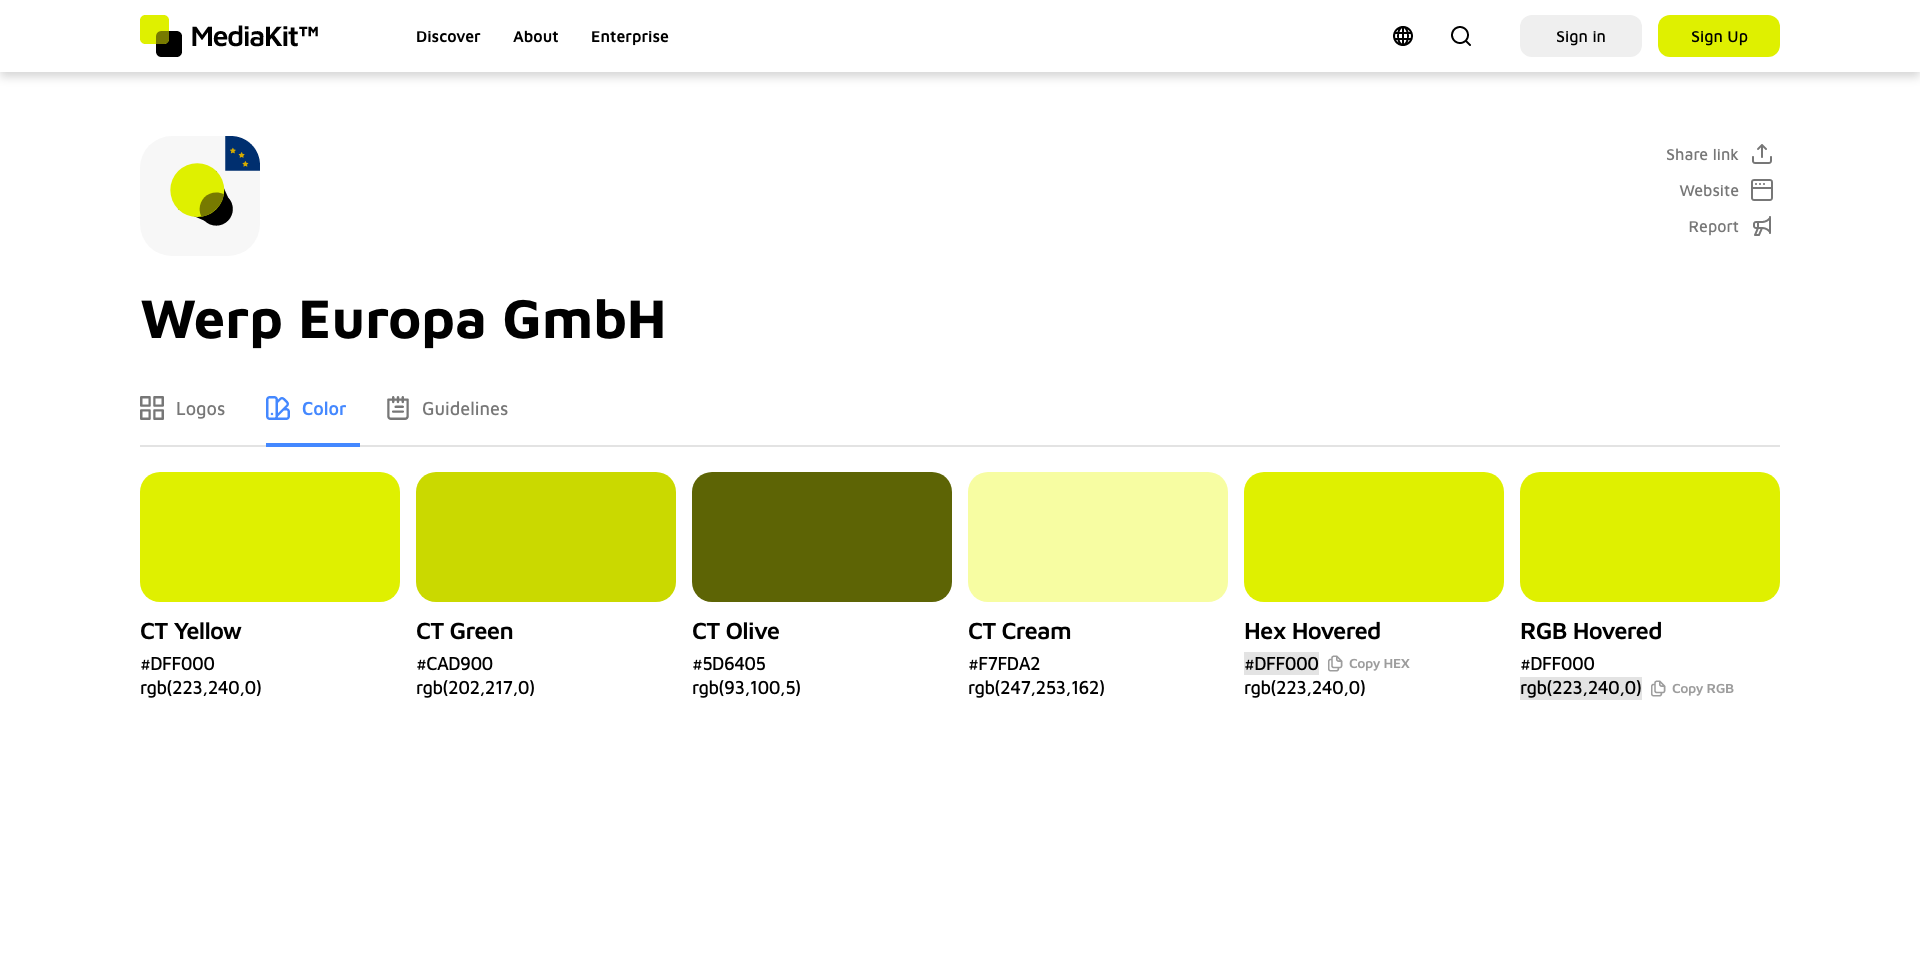Viewport: 1920px width, 960px height.
Task: Click the rgb(247,253,162) value
Action: coord(1037,688)
